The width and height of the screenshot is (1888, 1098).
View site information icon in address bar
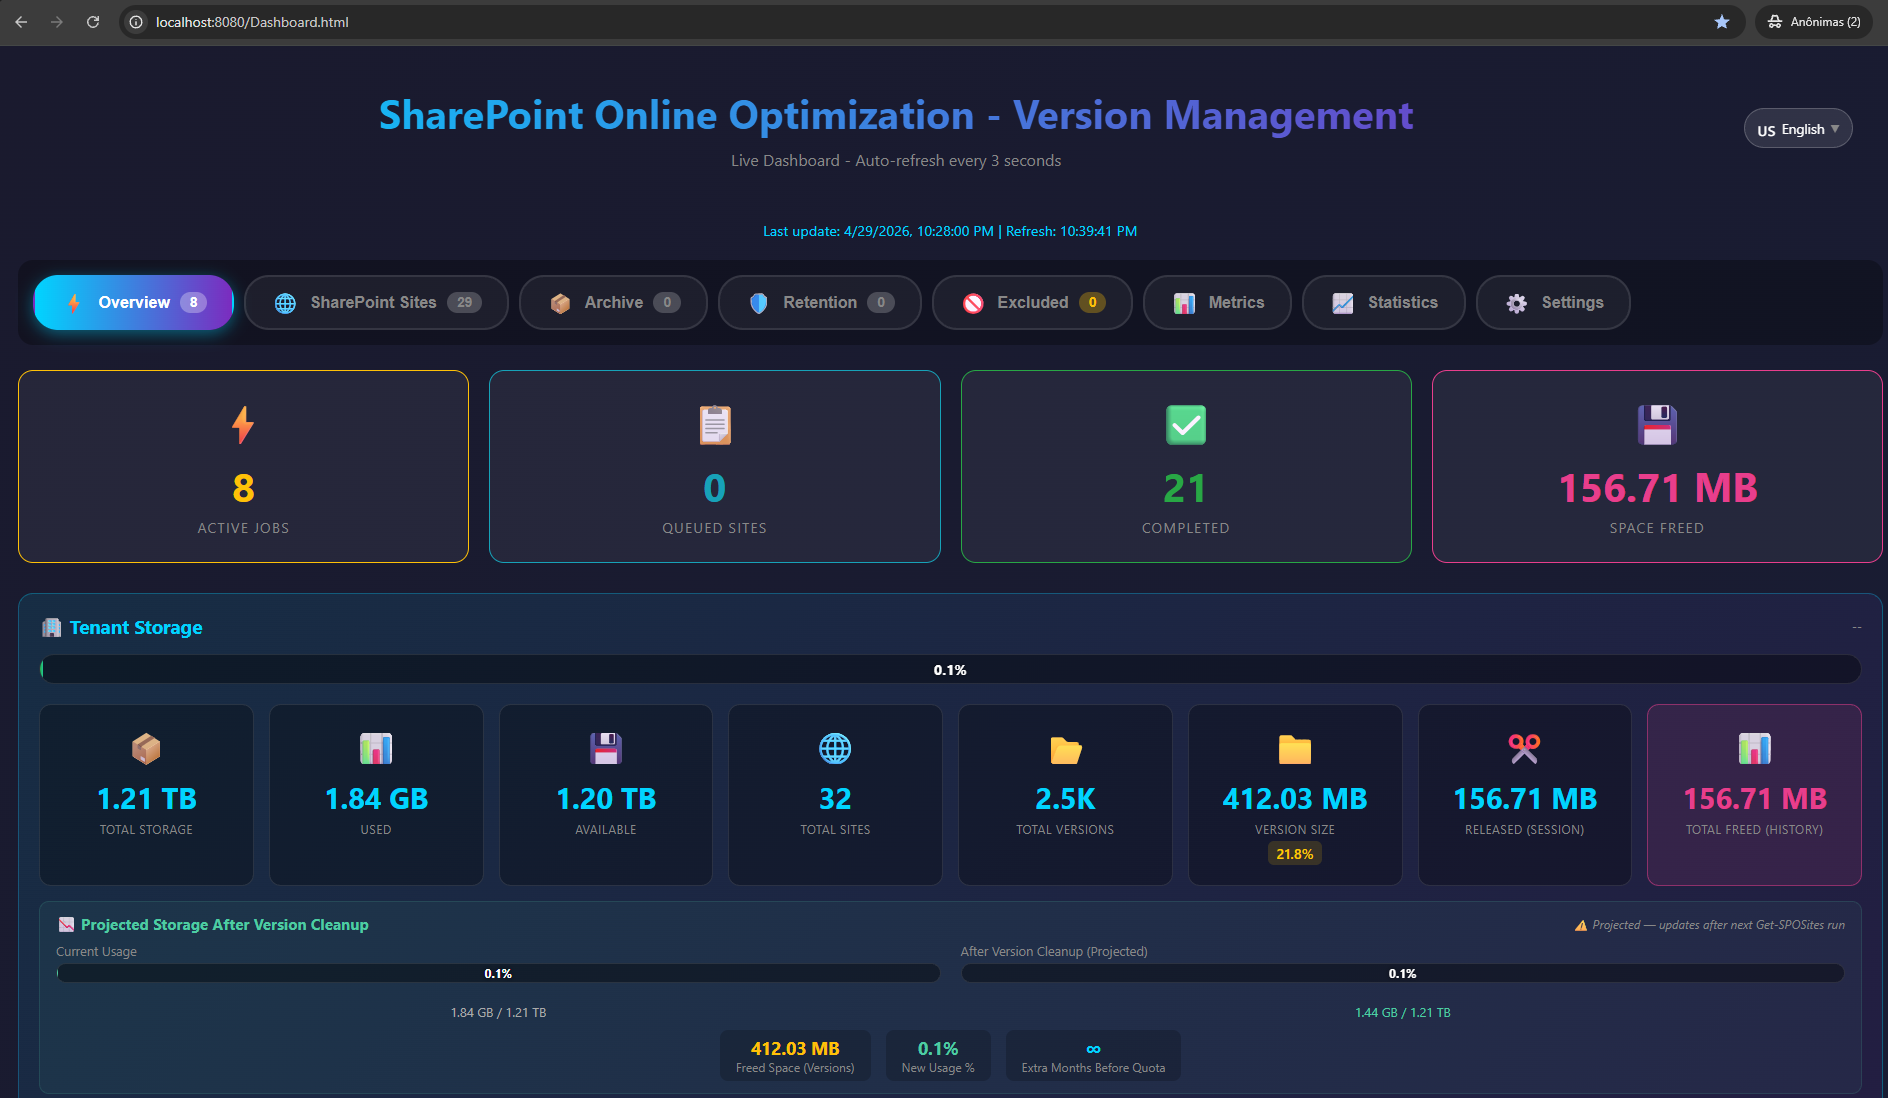[x=137, y=22]
